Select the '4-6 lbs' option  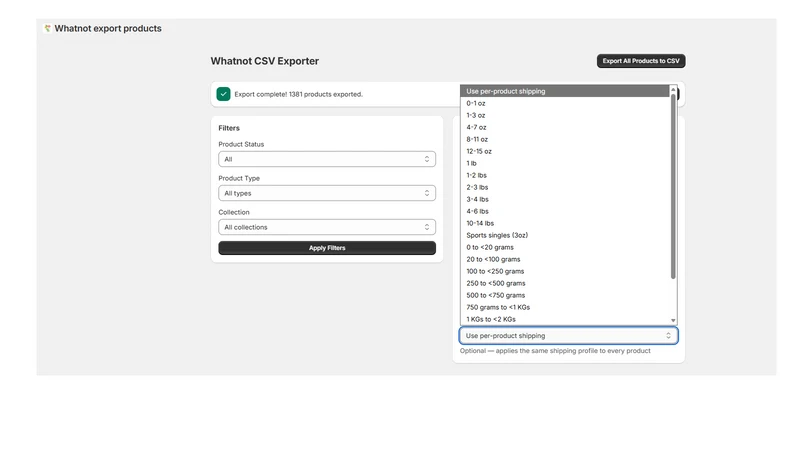coord(565,211)
